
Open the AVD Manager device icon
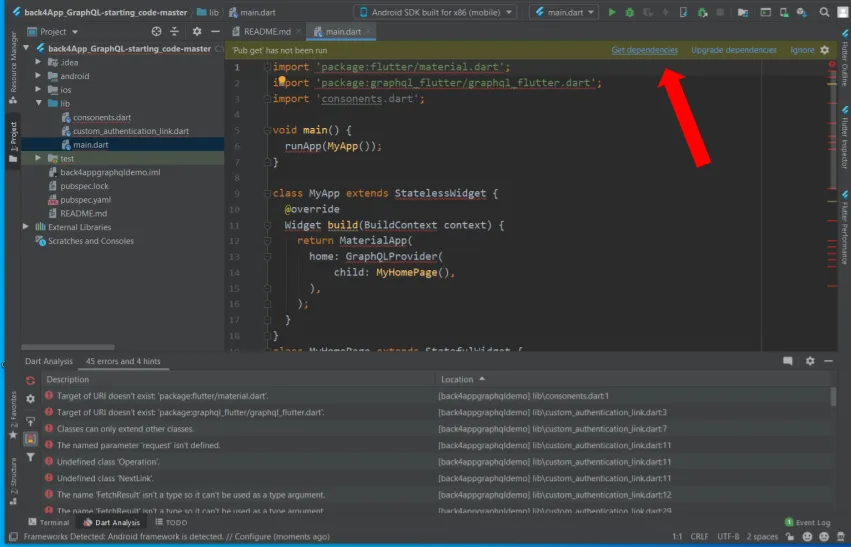(784, 12)
